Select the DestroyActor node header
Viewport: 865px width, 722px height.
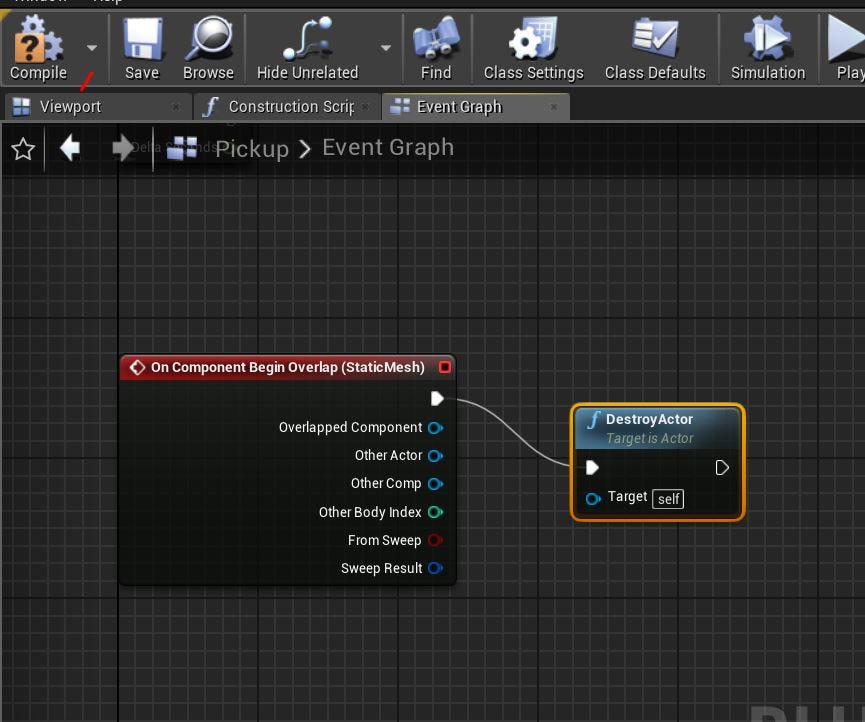[x=658, y=428]
